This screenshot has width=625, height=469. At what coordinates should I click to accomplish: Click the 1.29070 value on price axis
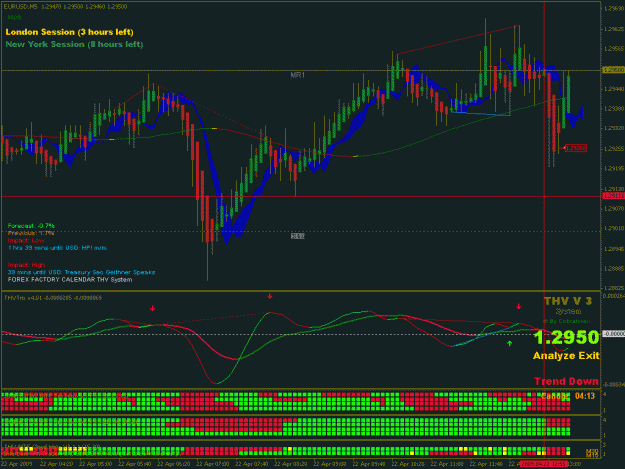613,208
